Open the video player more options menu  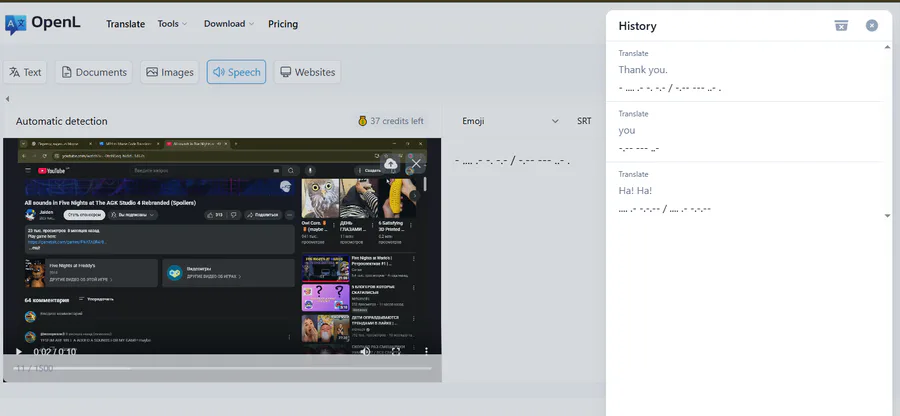tap(426, 351)
